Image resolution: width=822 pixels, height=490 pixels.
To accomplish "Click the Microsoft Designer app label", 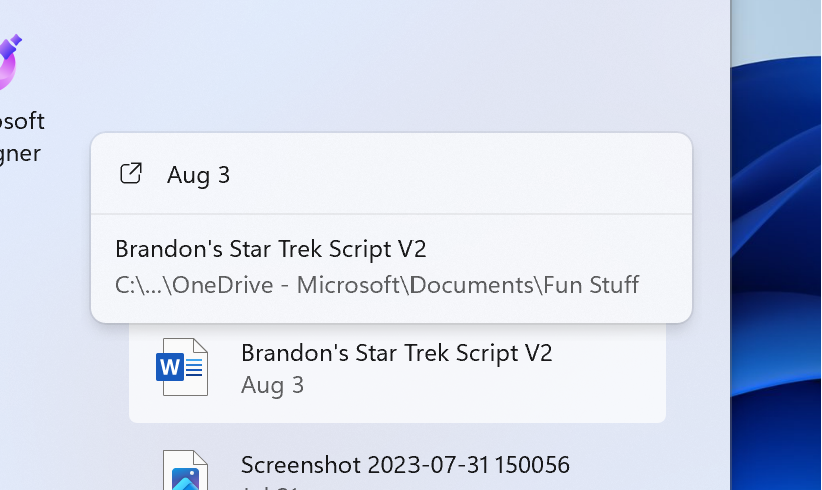I will (x=22, y=137).
